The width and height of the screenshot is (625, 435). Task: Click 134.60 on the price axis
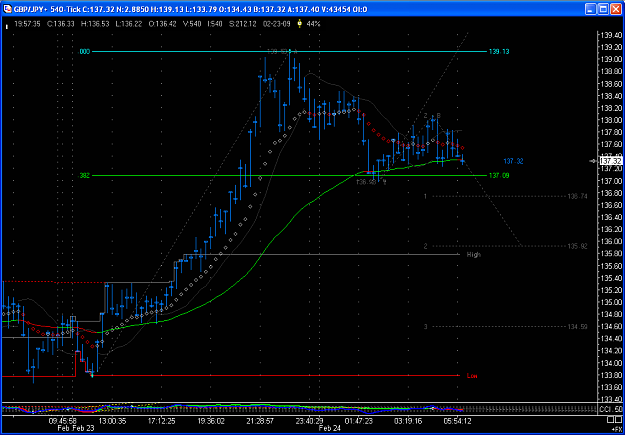point(611,327)
